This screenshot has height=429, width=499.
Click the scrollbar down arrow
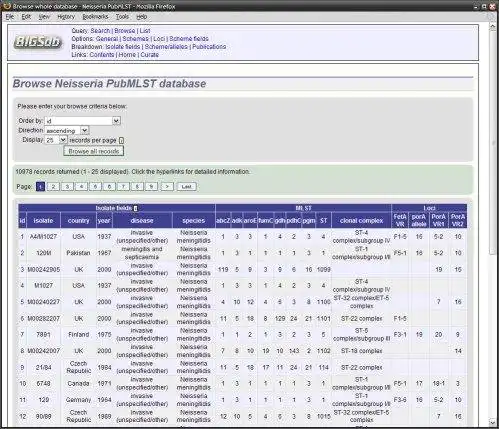(x=493, y=422)
